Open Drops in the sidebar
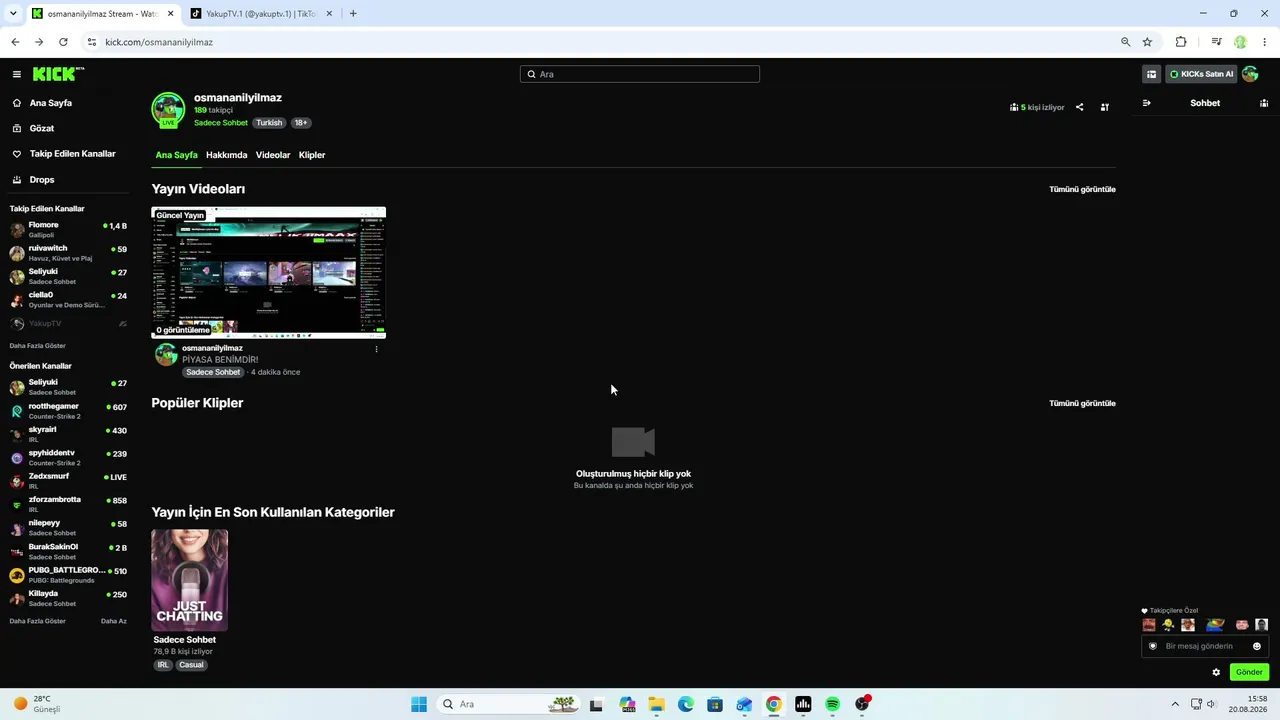 tap(42, 180)
